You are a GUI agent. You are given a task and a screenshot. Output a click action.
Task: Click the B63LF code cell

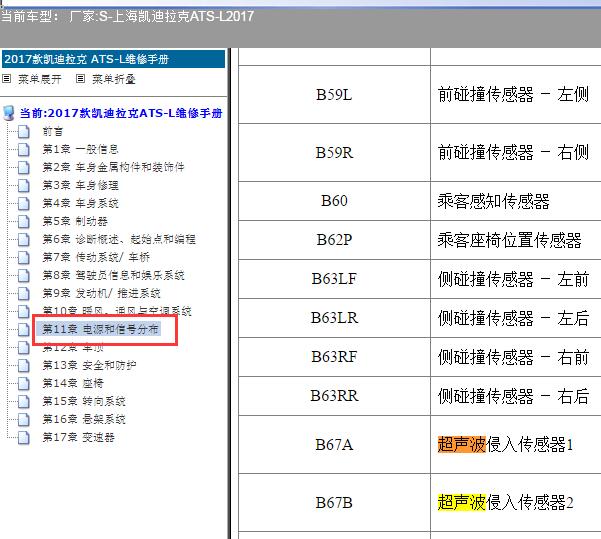coord(334,279)
